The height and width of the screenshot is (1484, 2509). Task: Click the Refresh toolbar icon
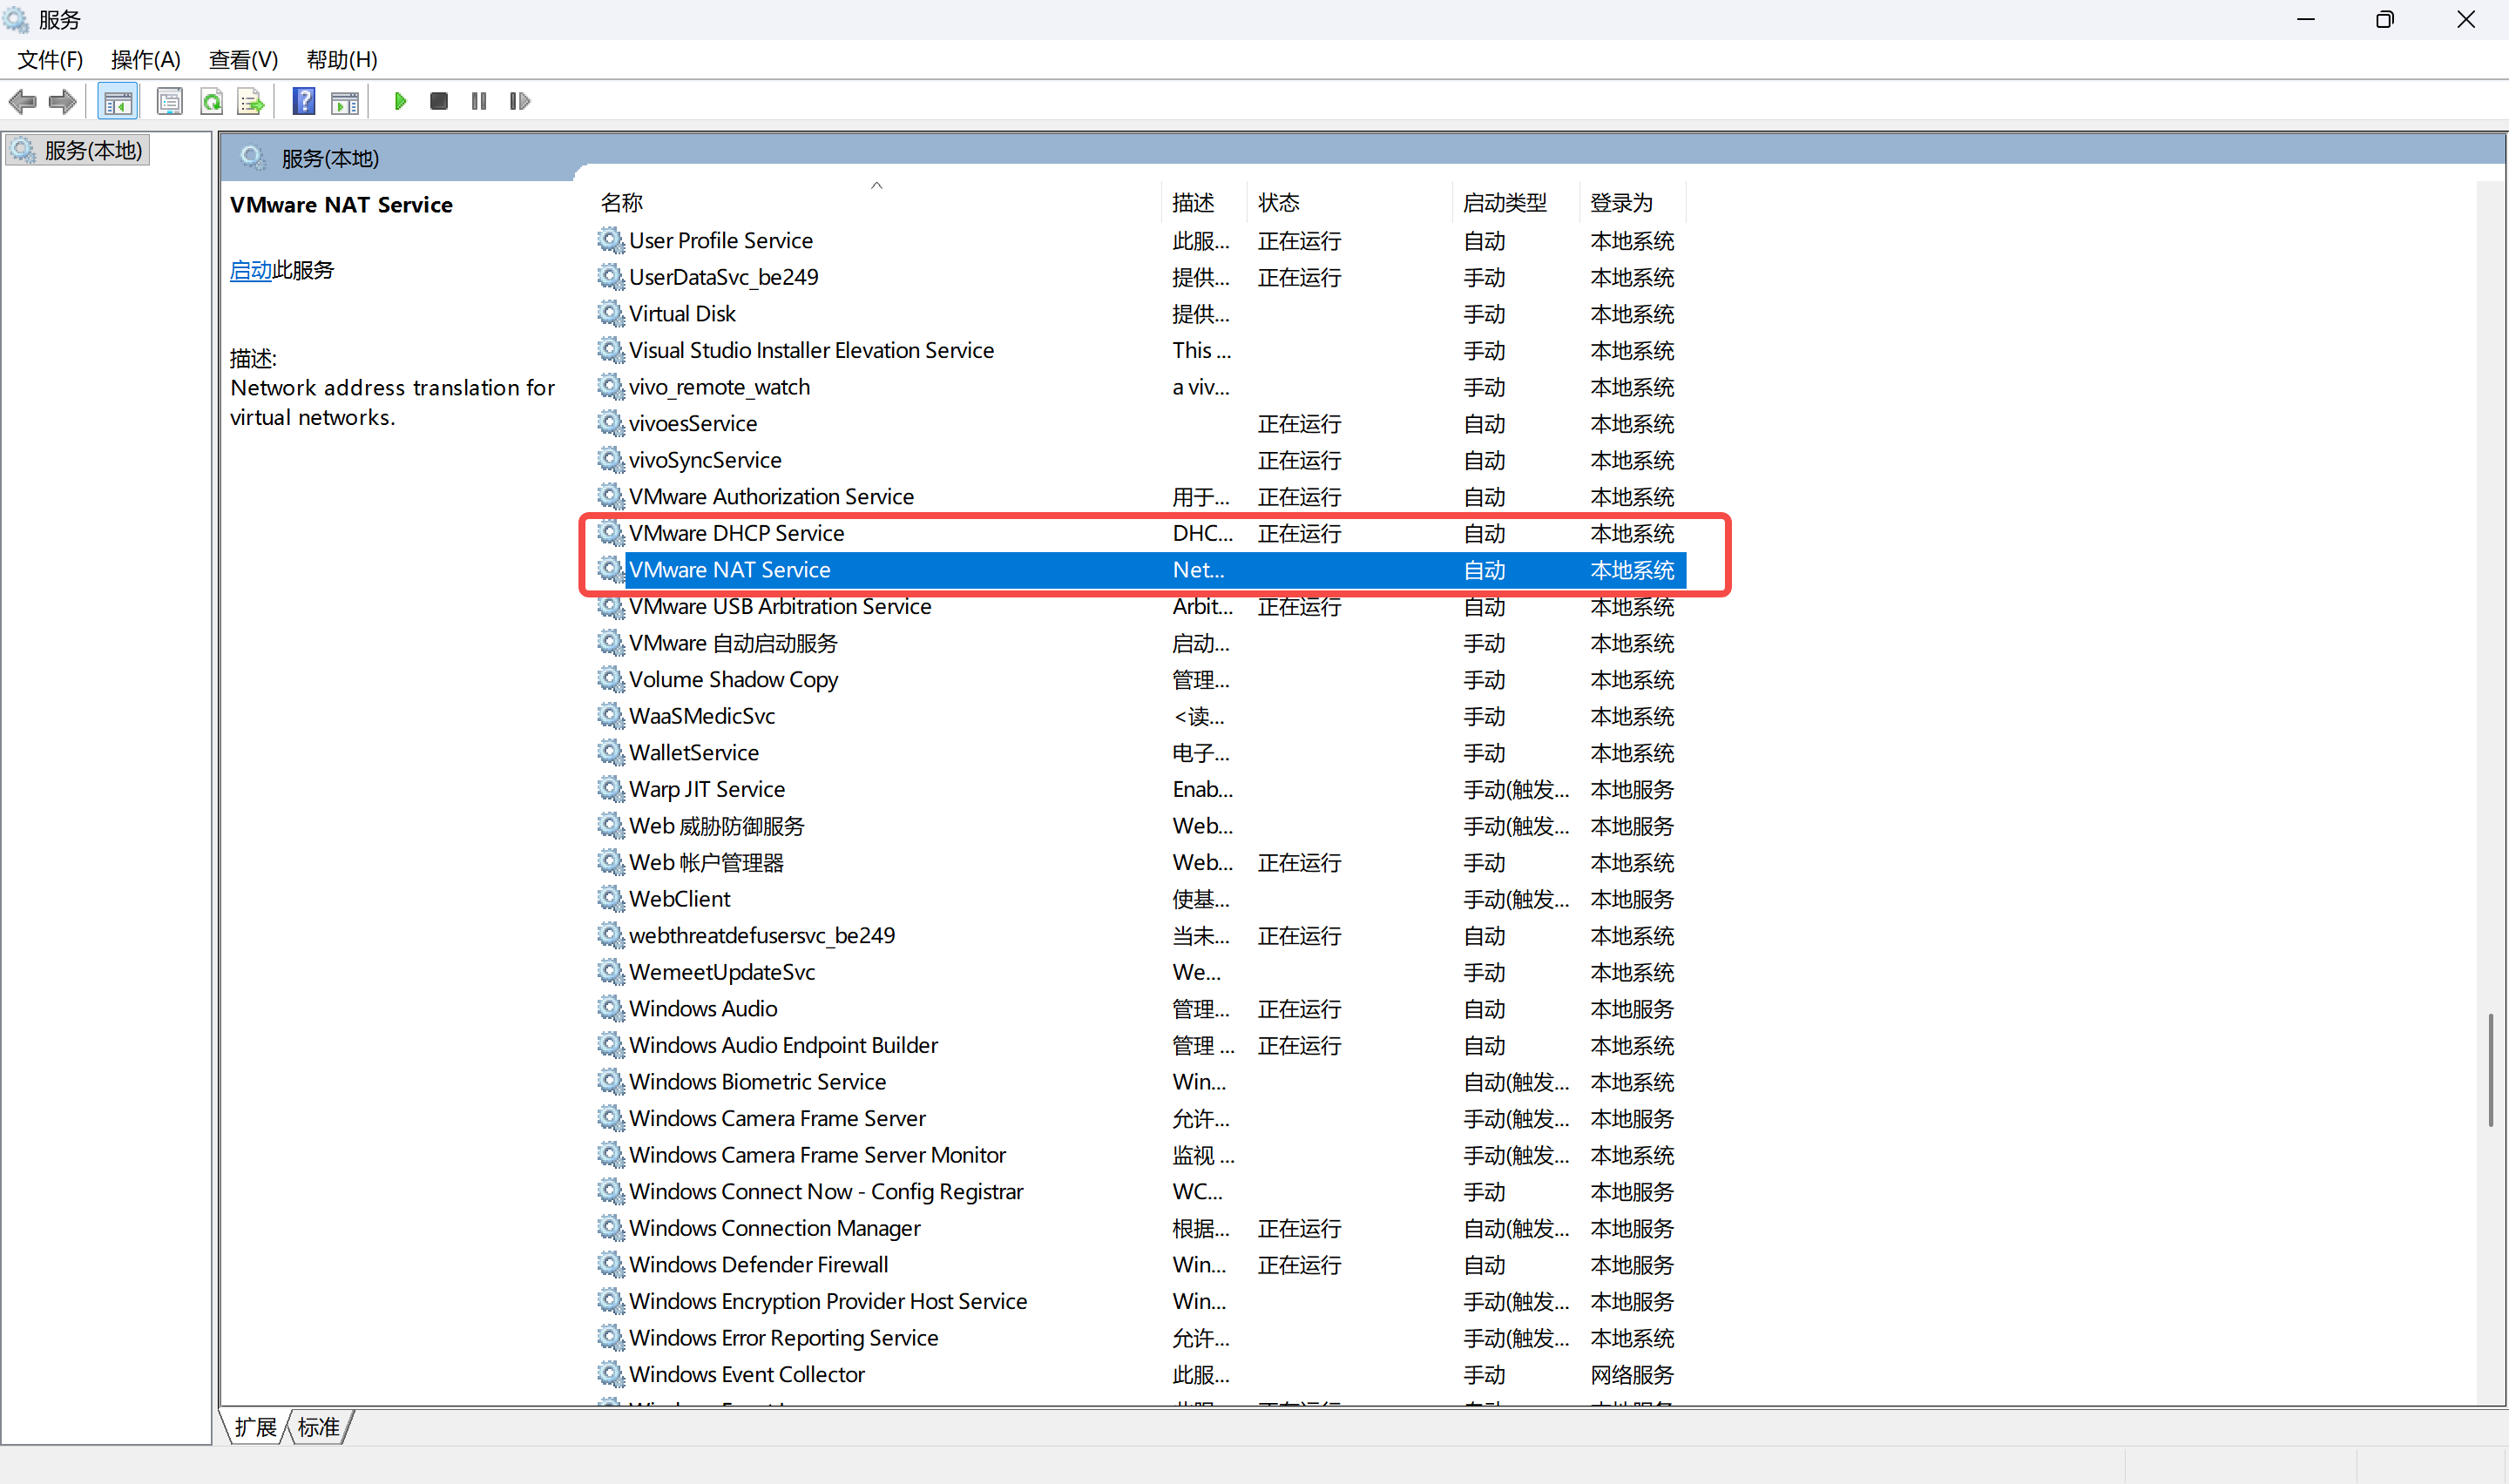point(211,101)
